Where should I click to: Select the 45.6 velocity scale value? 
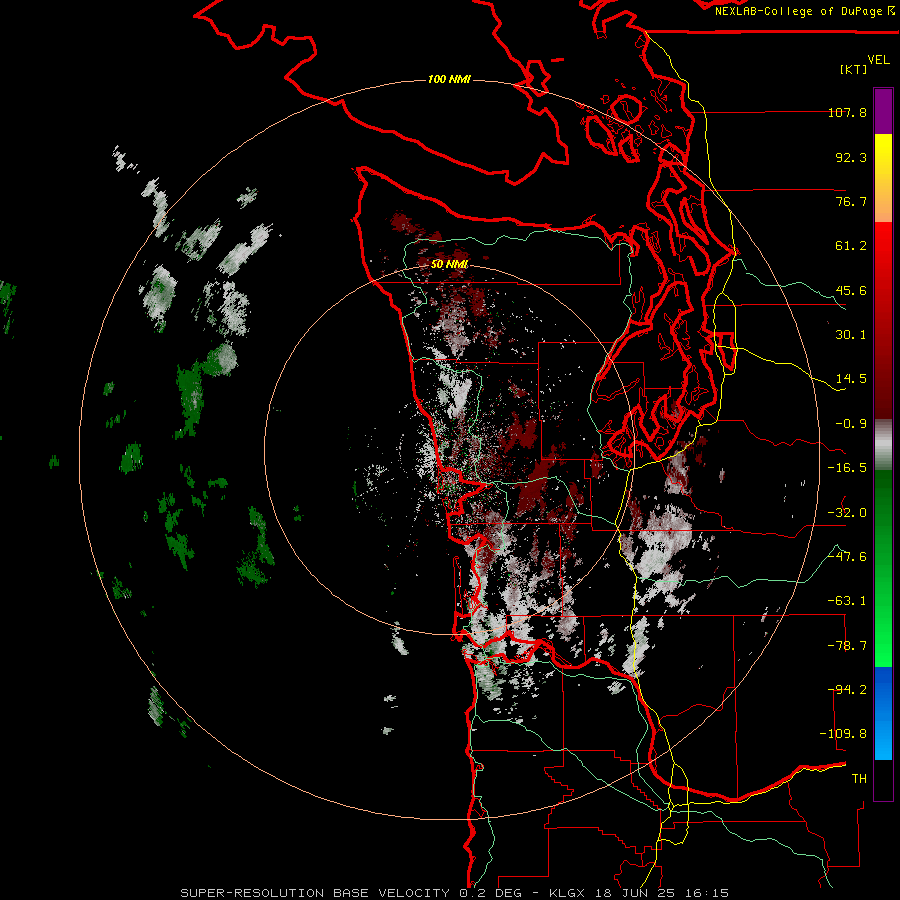(x=851, y=290)
